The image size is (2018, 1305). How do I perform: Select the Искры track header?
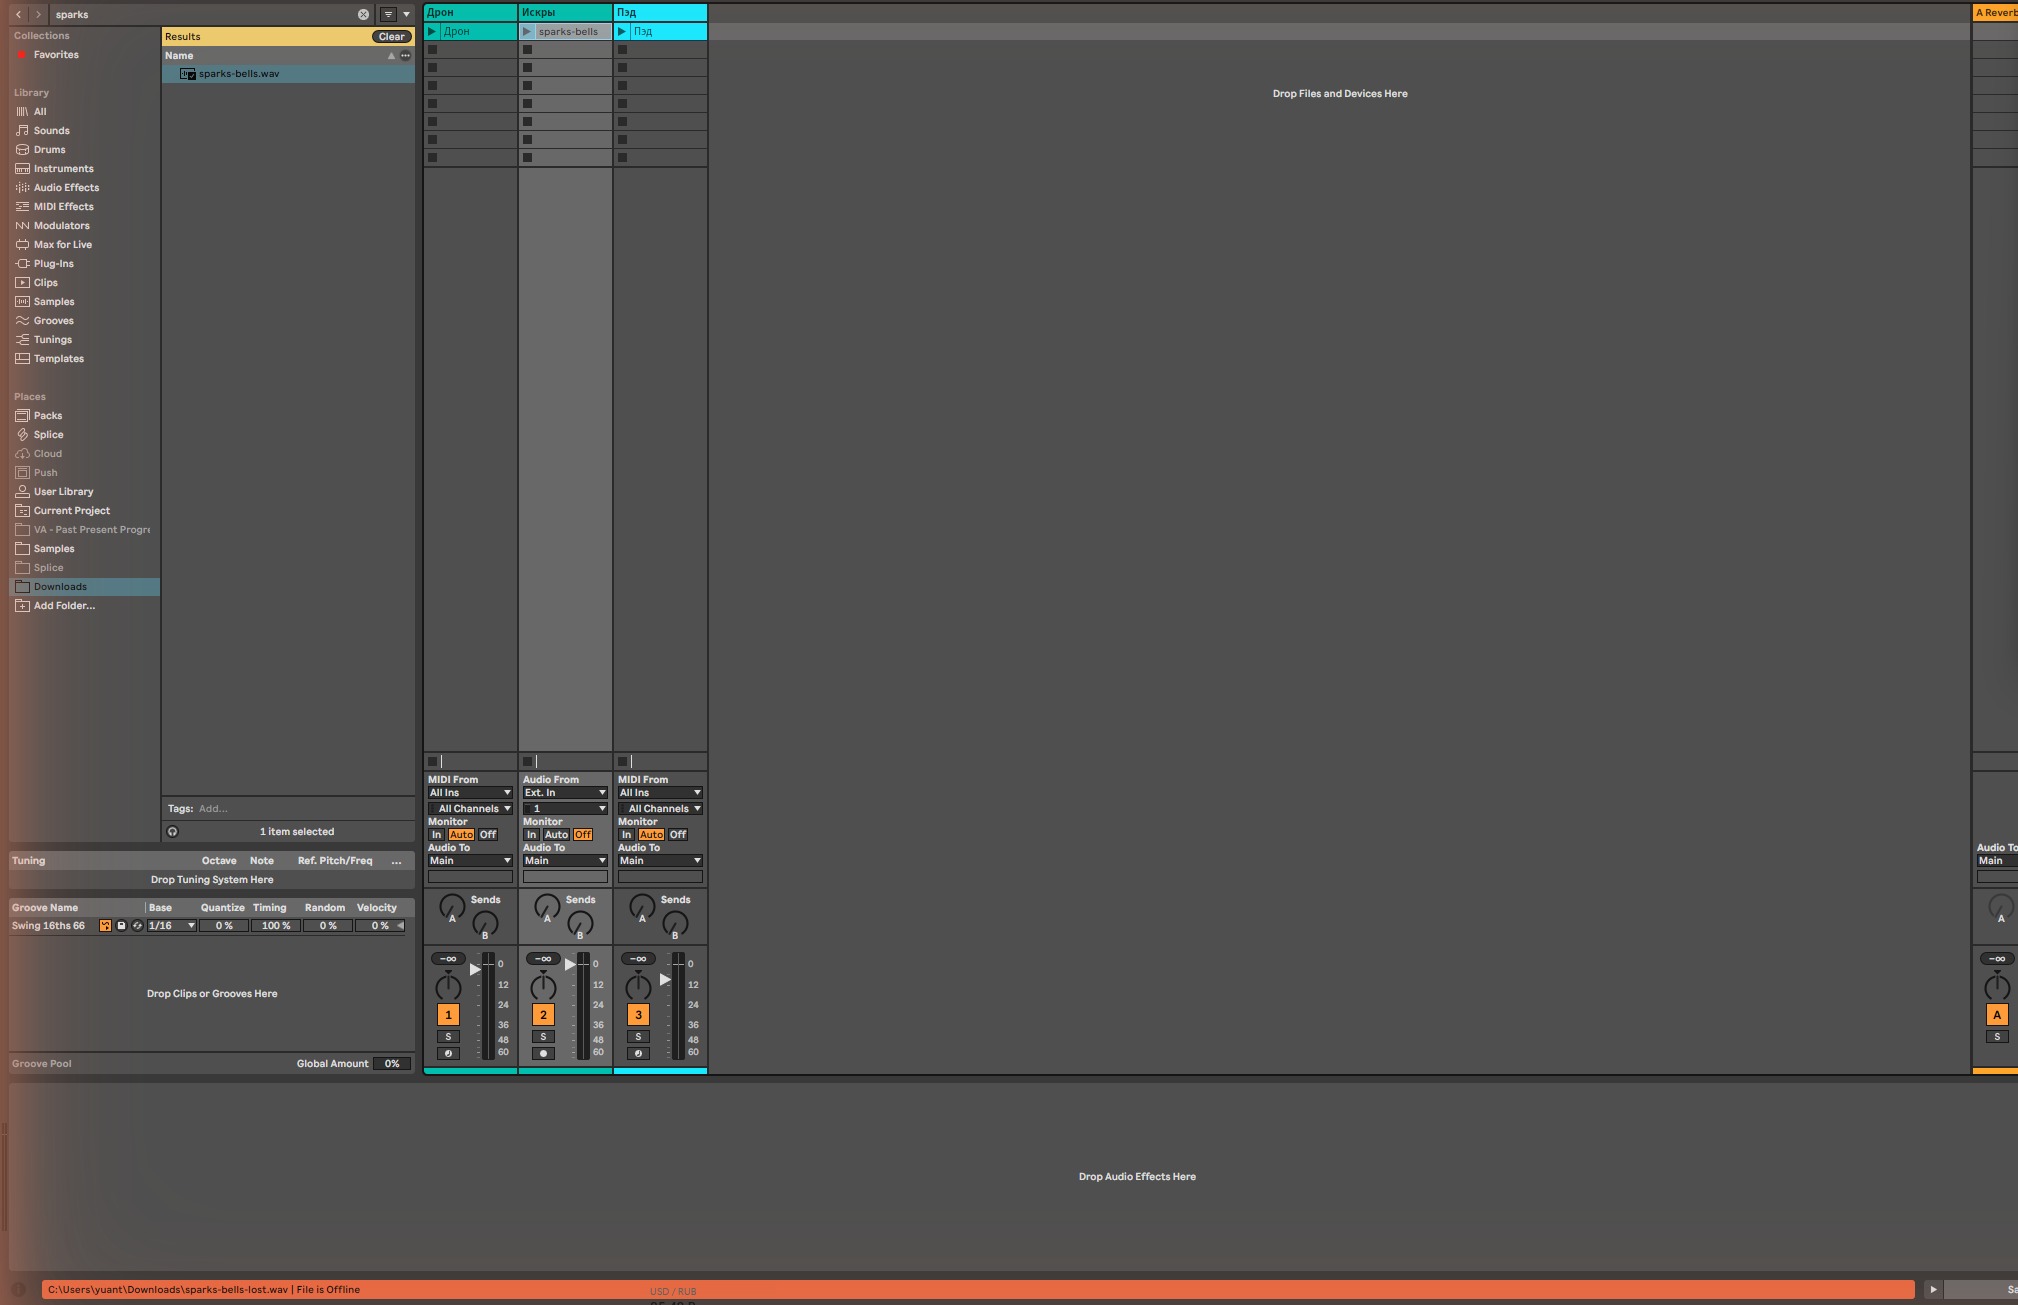point(565,13)
